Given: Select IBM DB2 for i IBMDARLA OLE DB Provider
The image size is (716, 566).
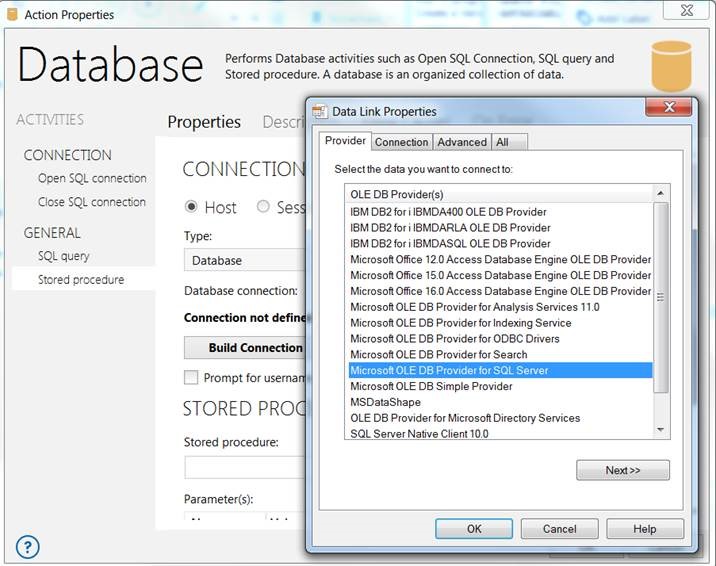Looking at the screenshot, I should [500, 228].
